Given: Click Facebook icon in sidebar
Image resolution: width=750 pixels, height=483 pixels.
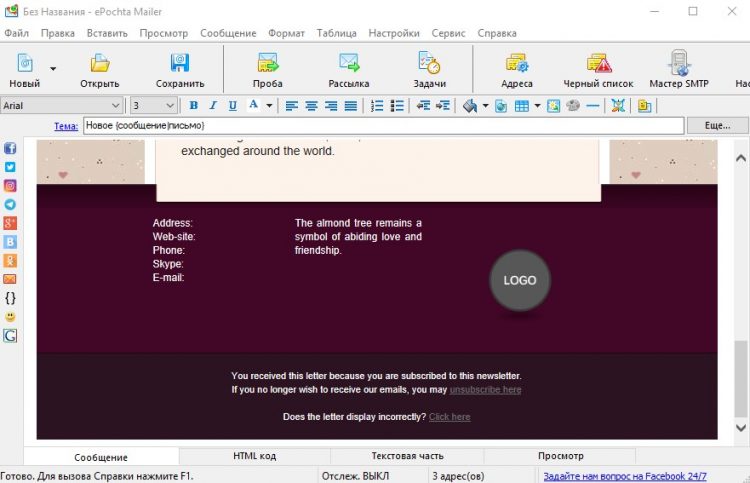Looking at the screenshot, I should pyautogui.click(x=10, y=148).
